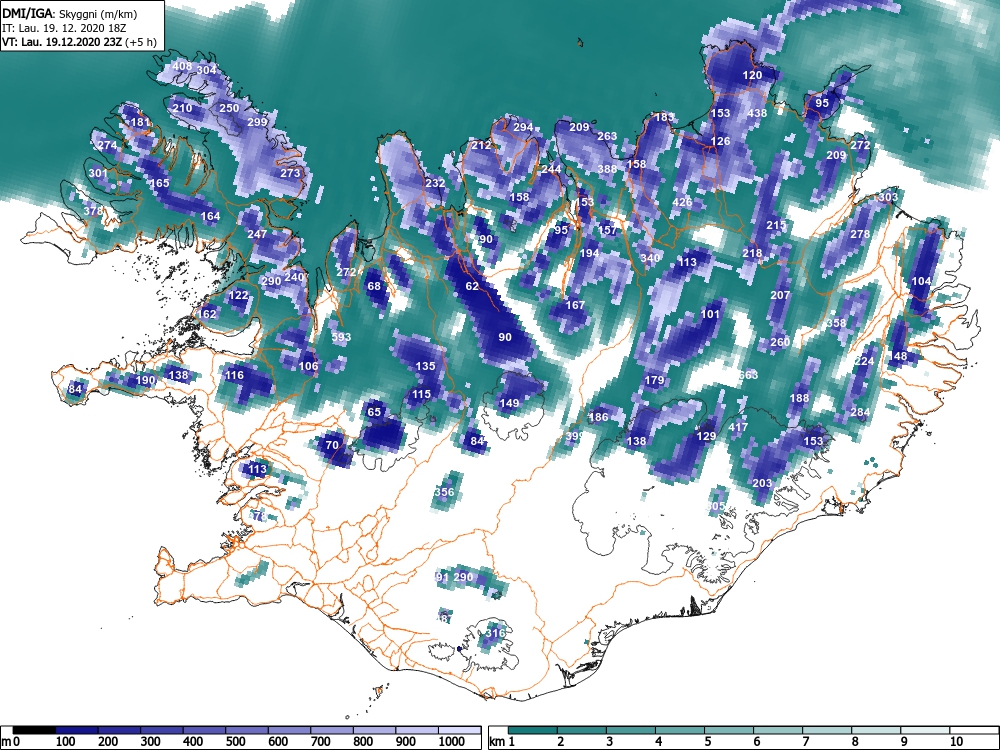Screen dimensions: 1000x750
Task: Click the visibility value 106 on the map
Action: pos(309,366)
